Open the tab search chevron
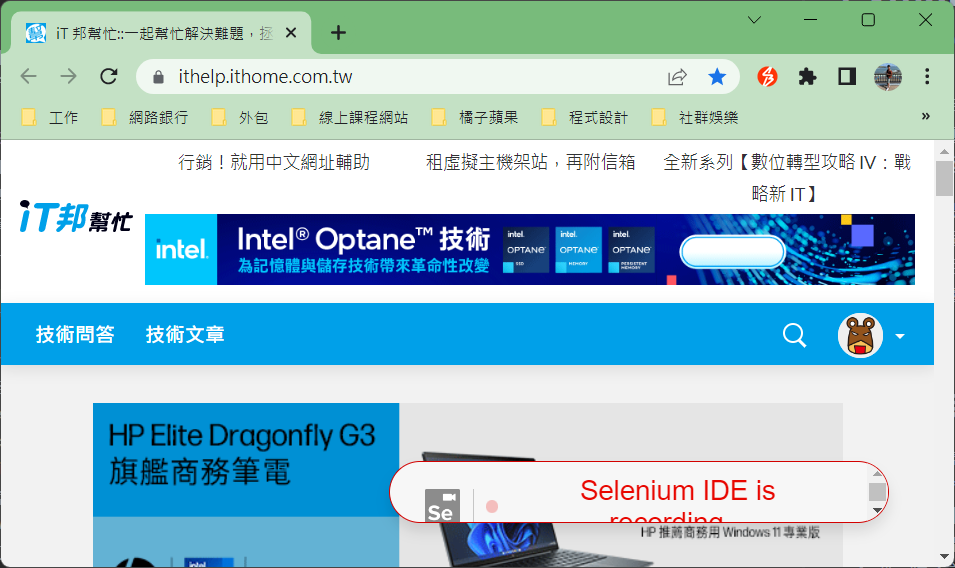This screenshot has height=568, width=955. pyautogui.click(x=754, y=20)
